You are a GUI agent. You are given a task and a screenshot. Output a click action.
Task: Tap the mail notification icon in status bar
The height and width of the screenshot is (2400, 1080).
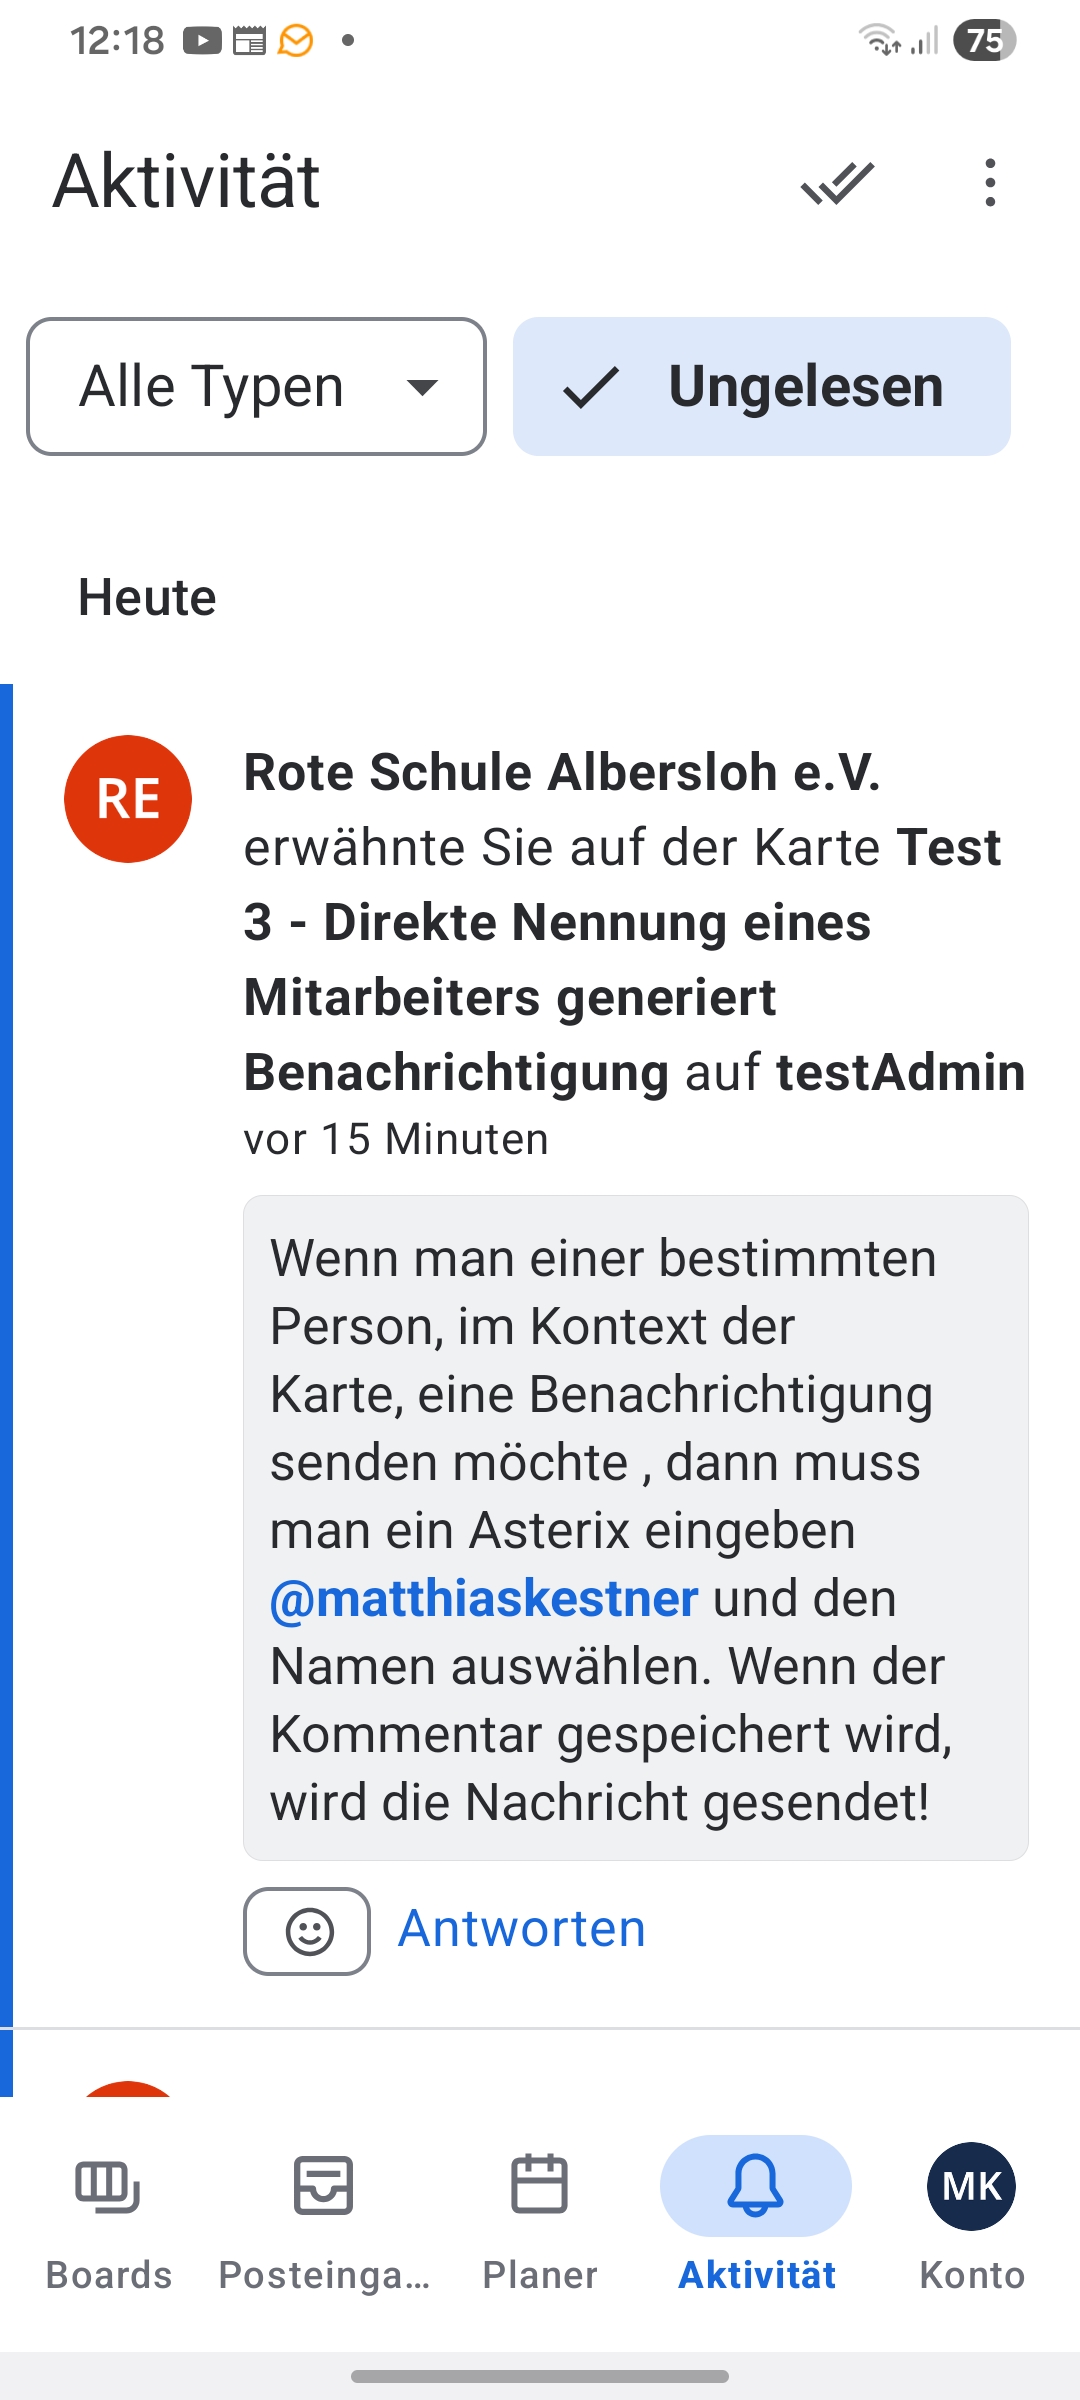[x=295, y=41]
